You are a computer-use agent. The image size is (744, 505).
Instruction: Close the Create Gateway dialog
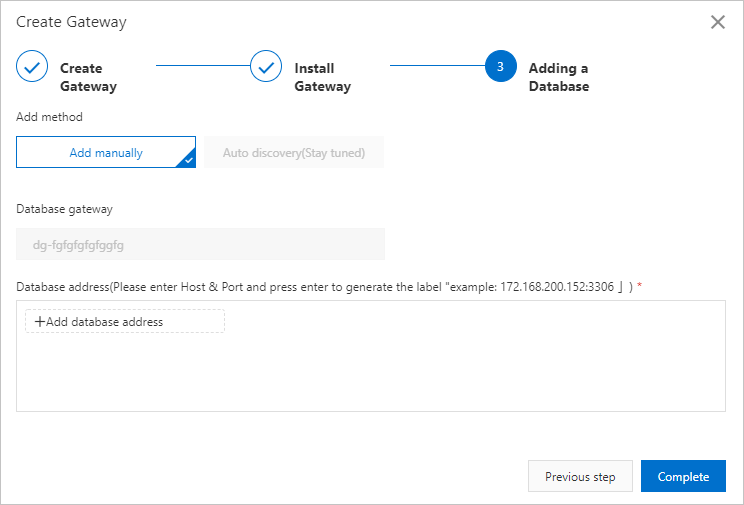pos(717,22)
